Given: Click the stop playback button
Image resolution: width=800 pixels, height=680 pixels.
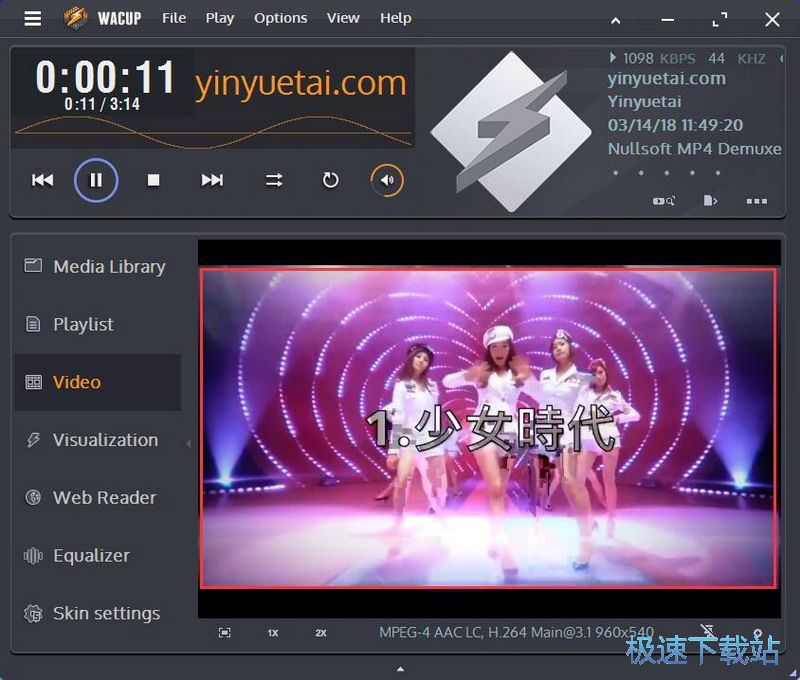Looking at the screenshot, I should [154, 180].
